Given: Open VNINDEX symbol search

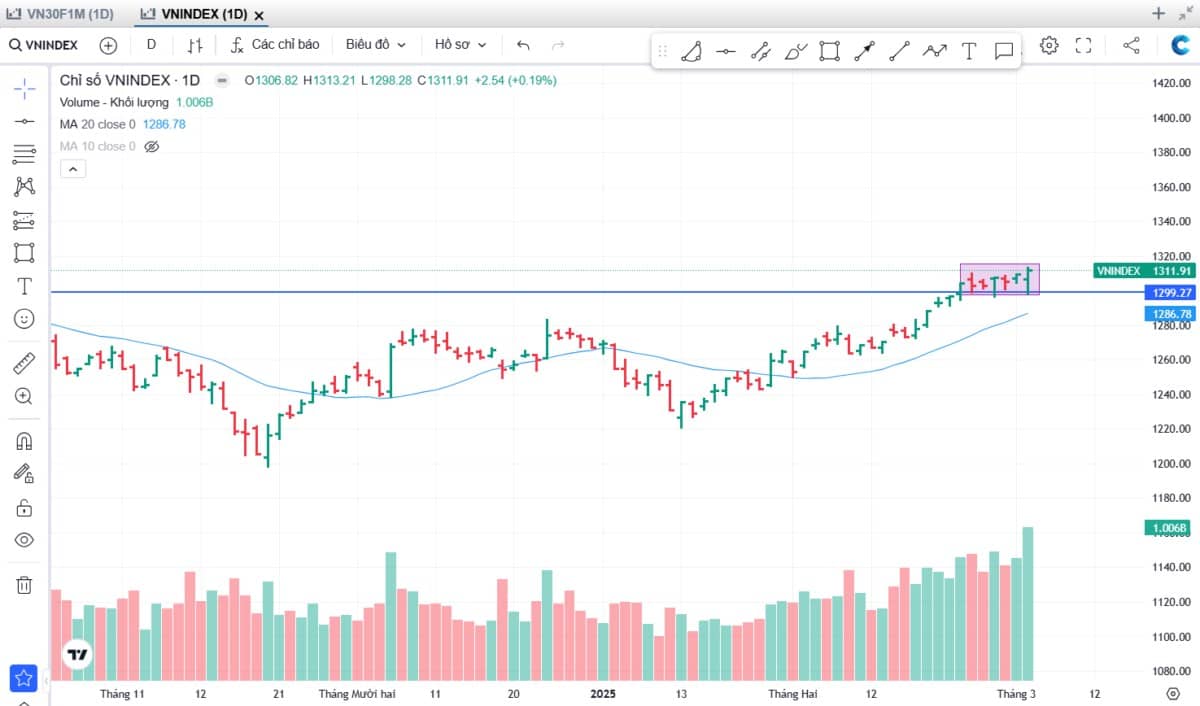Looking at the screenshot, I should coord(44,45).
